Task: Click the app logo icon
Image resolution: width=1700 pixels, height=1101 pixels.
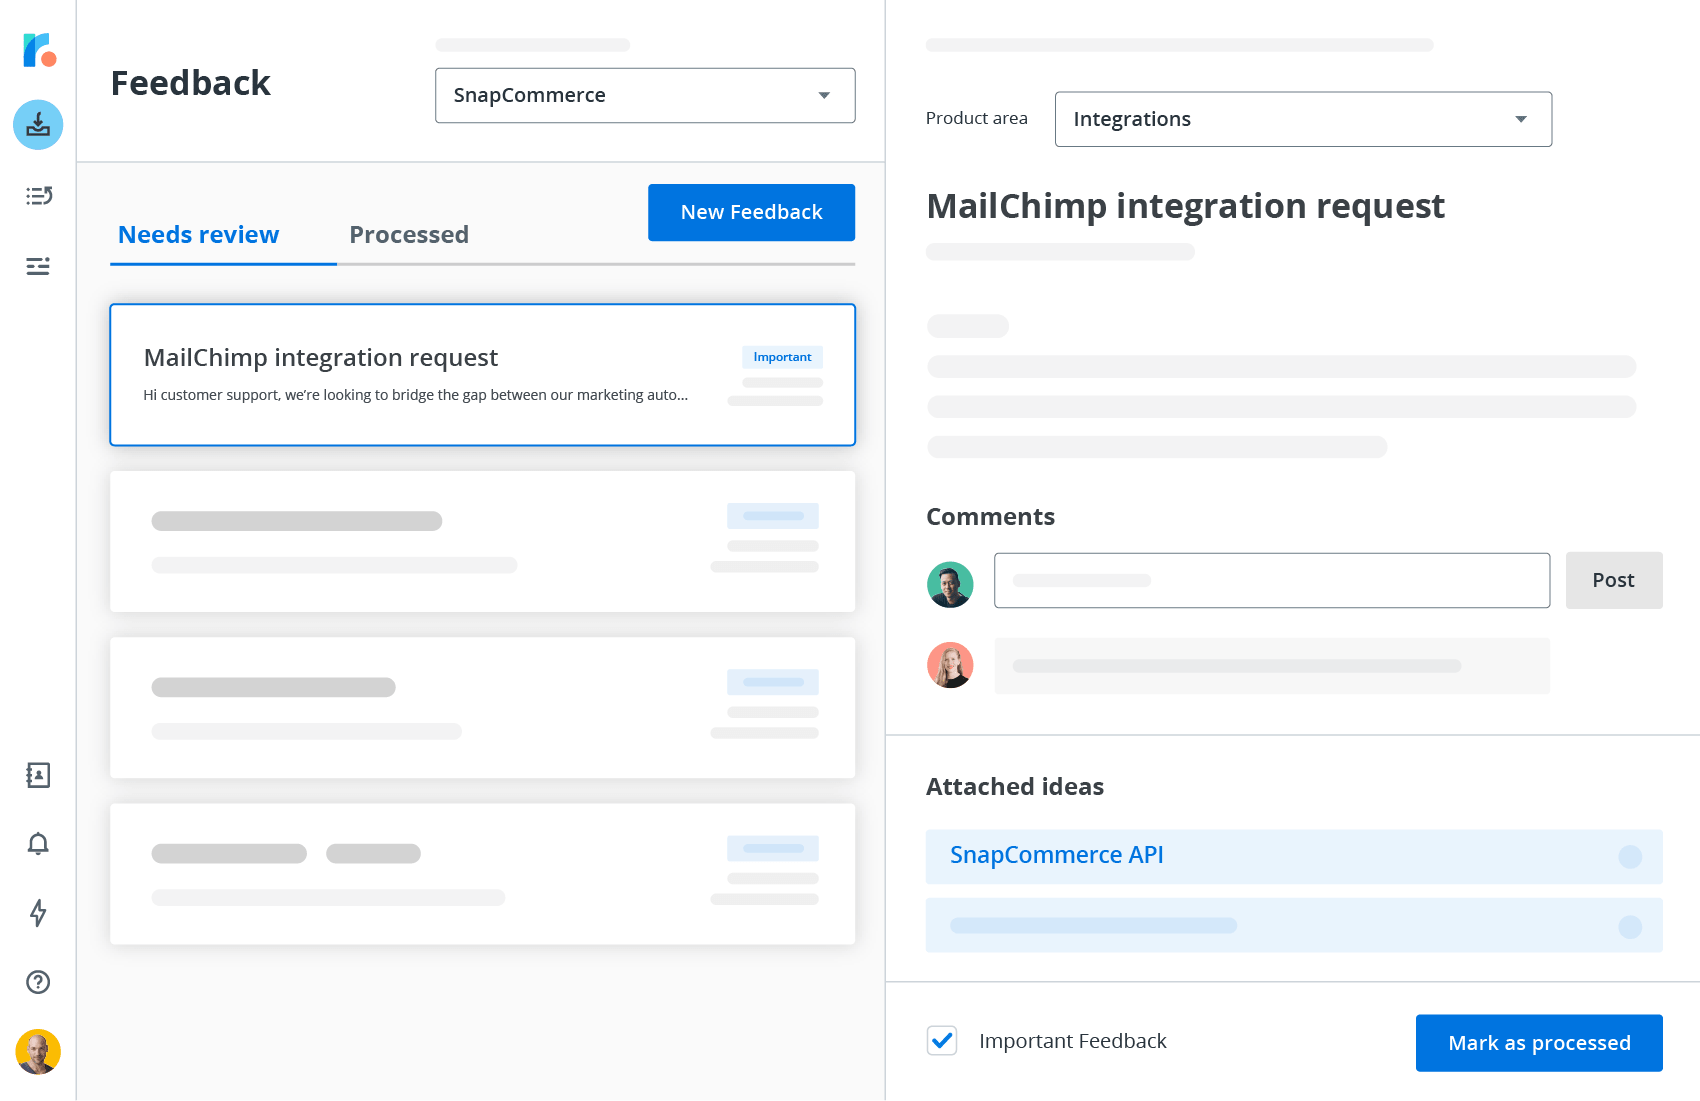Action: (x=39, y=50)
